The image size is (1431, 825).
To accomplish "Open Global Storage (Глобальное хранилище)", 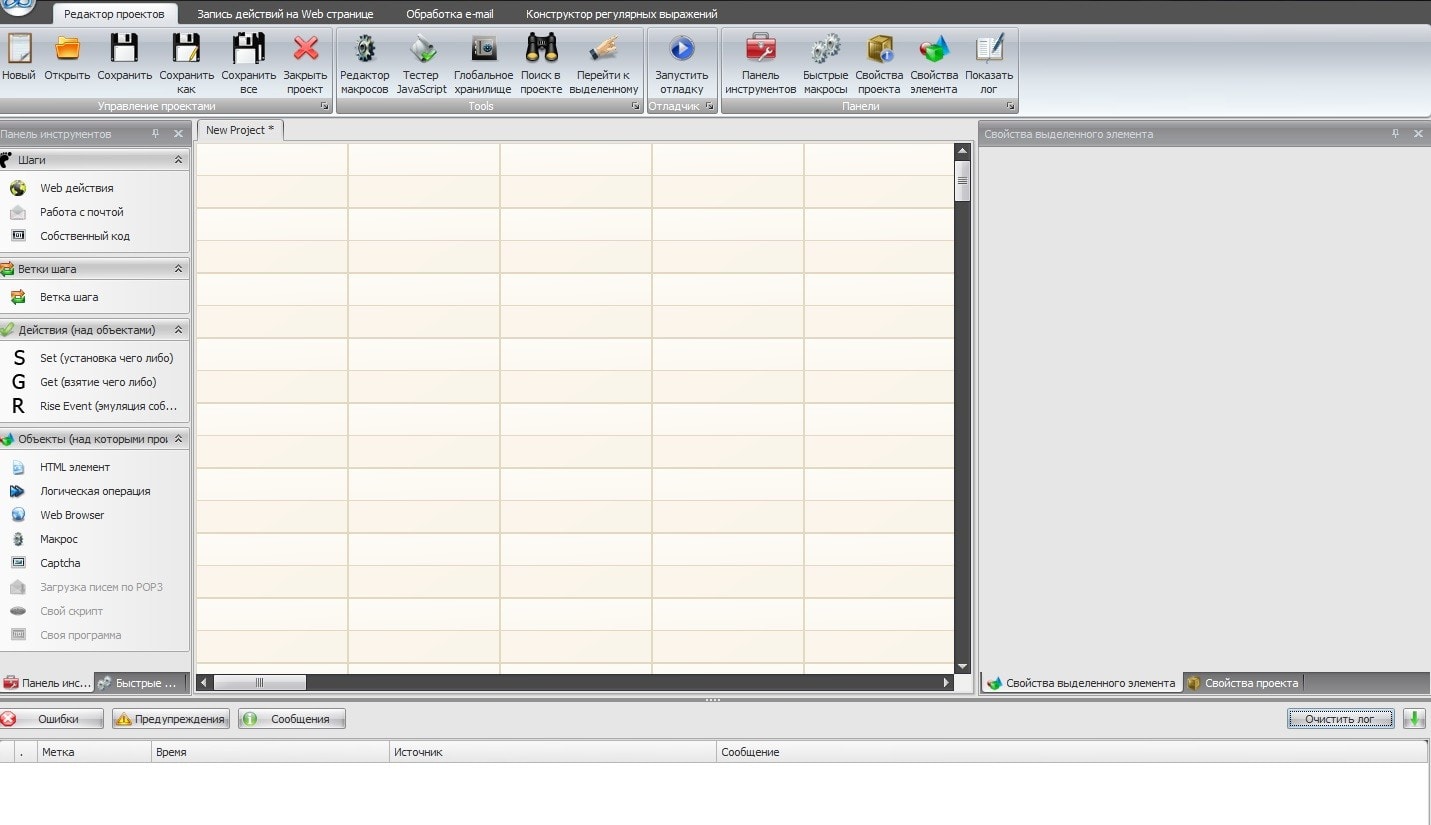I will coord(483,50).
